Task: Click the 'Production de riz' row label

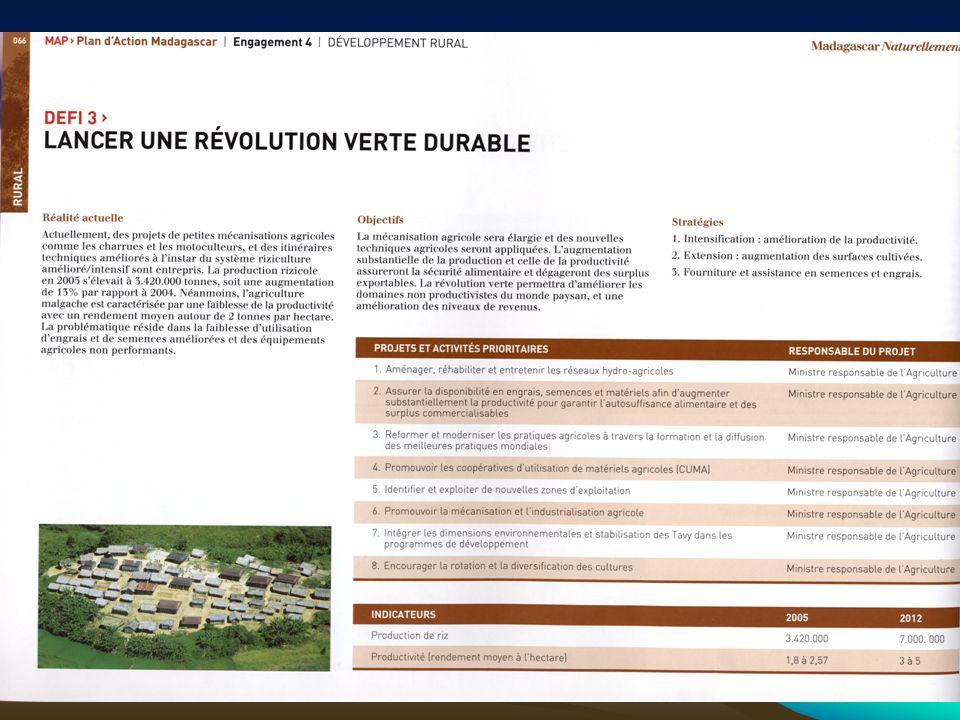Action: [410, 636]
